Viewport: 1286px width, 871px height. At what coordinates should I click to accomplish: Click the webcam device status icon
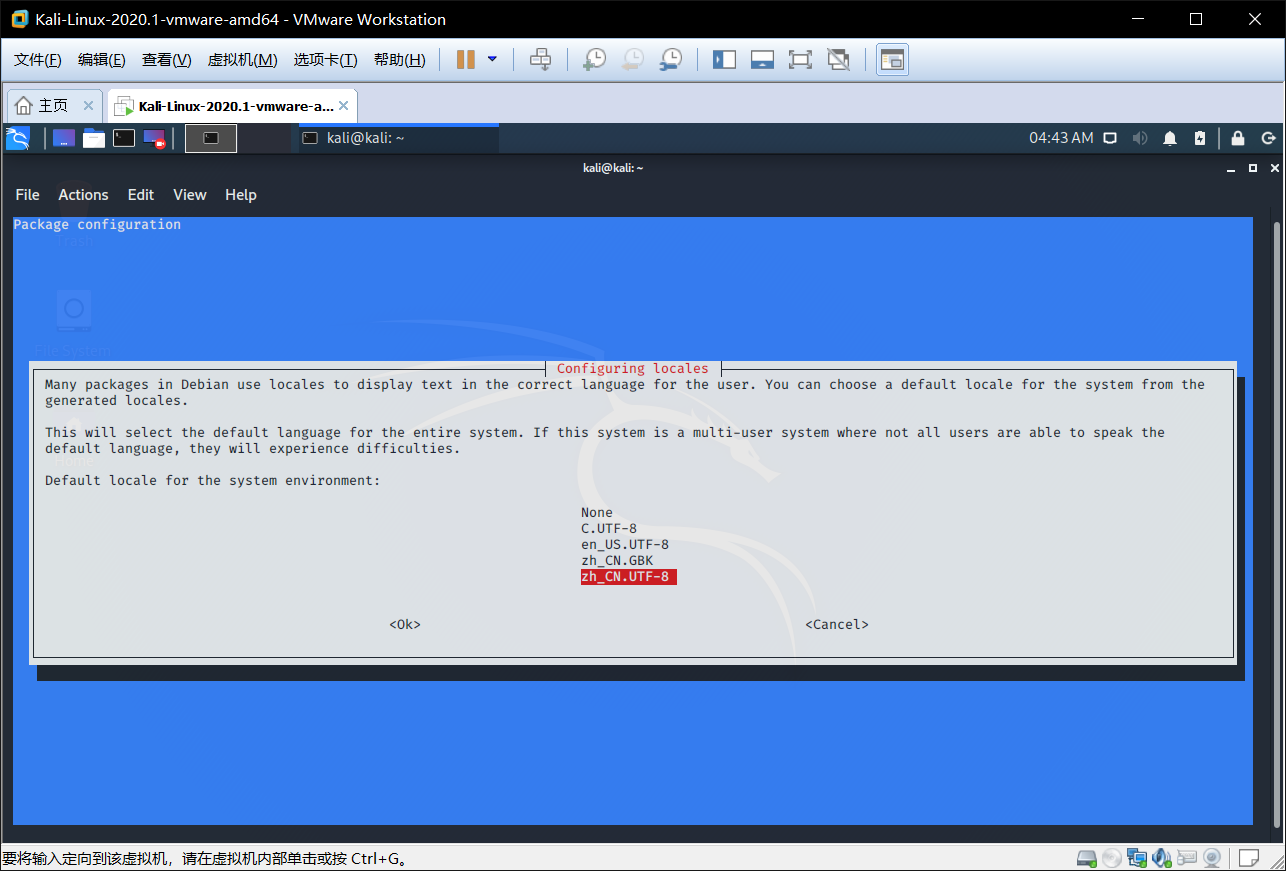click(x=1212, y=858)
